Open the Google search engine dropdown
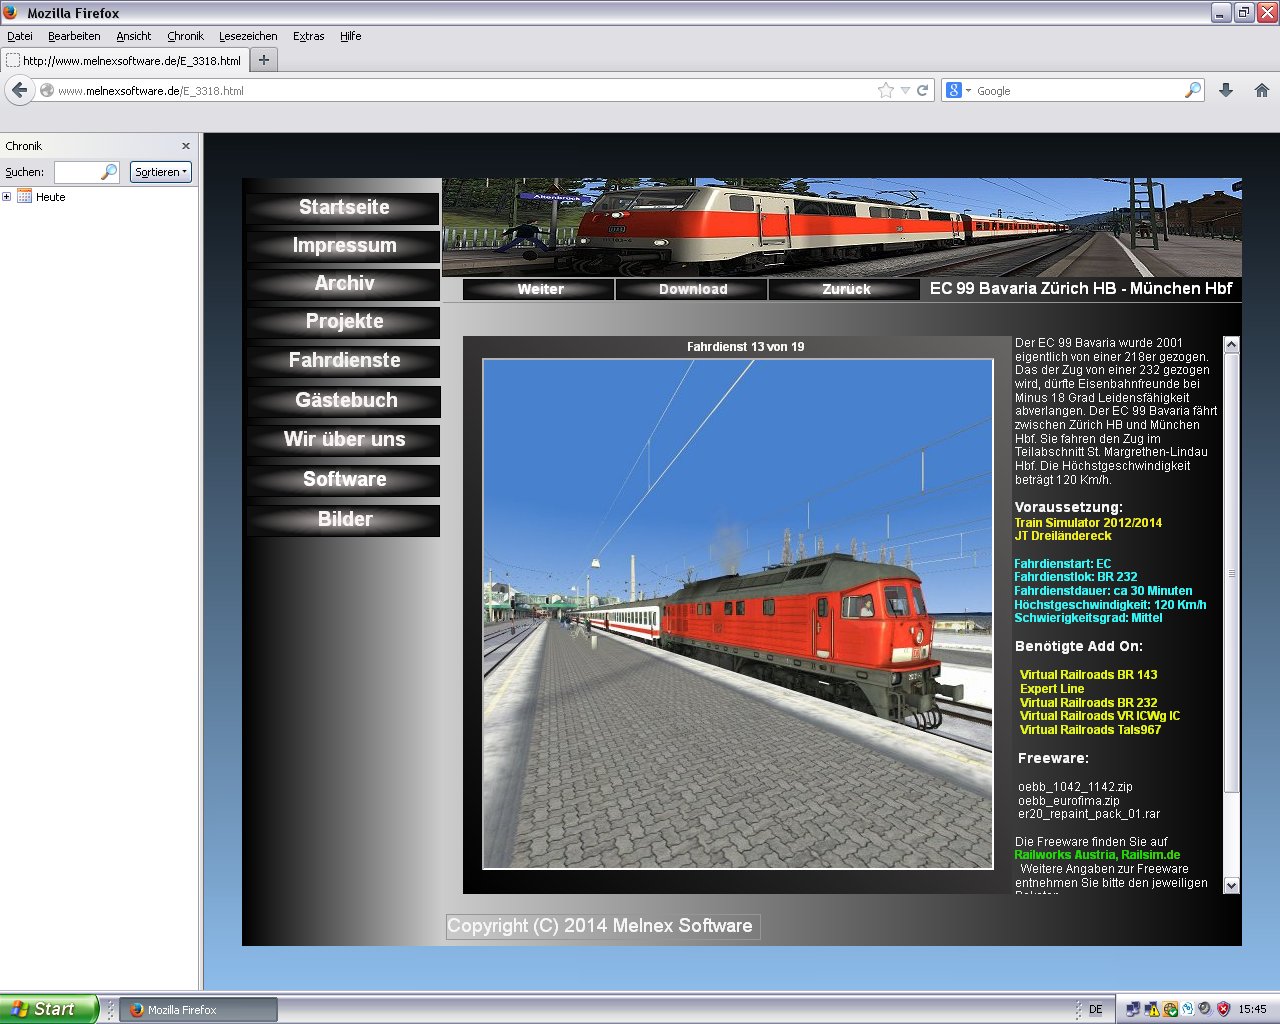Viewport: 1280px width, 1024px height. (958, 90)
